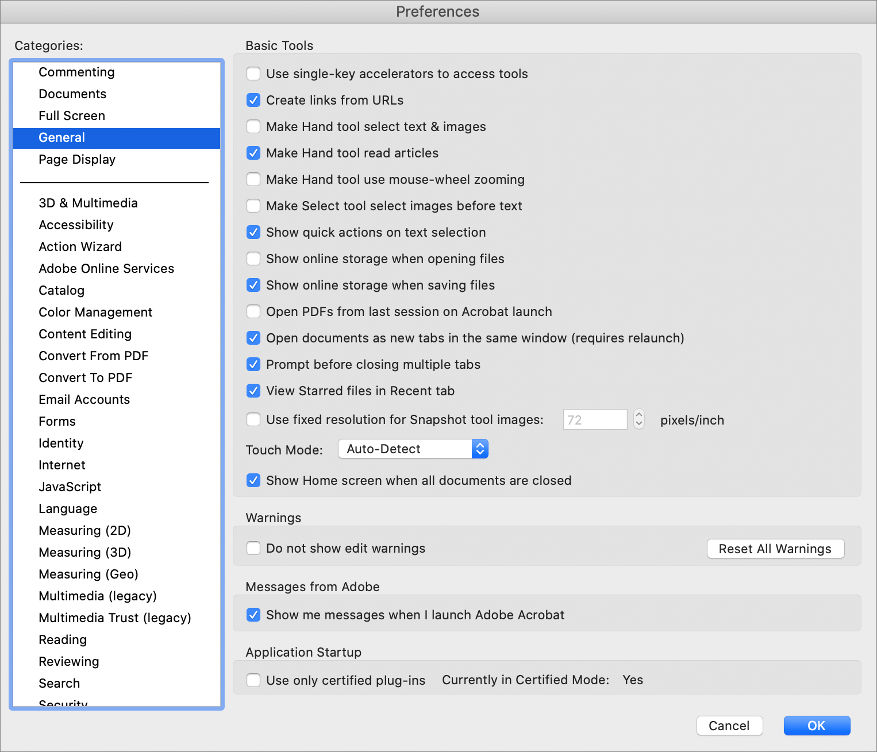
Task: Select the Full Screen category
Action: (x=71, y=115)
